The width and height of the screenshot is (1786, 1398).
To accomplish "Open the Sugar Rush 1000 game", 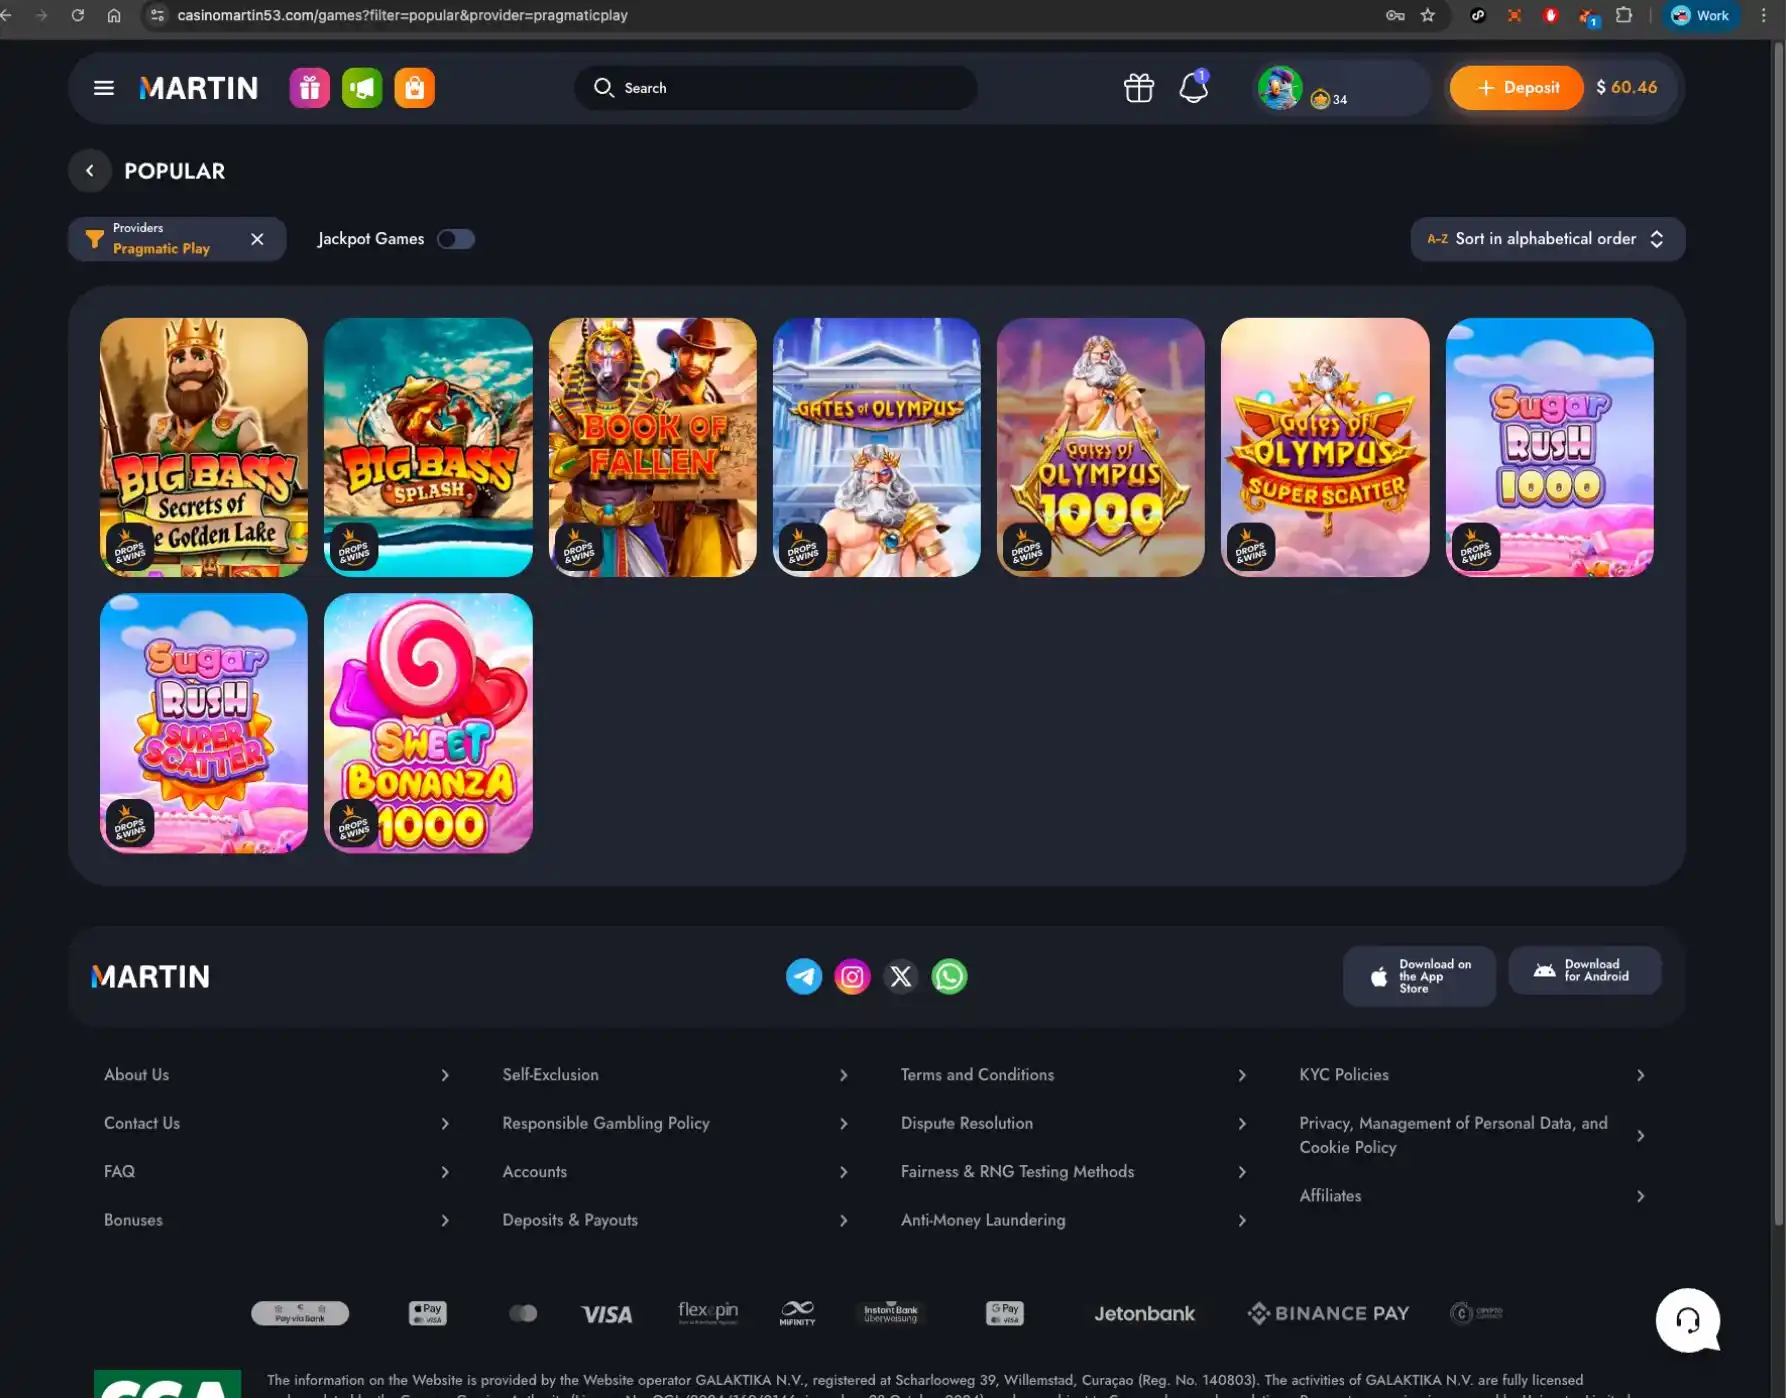I will (1550, 447).
